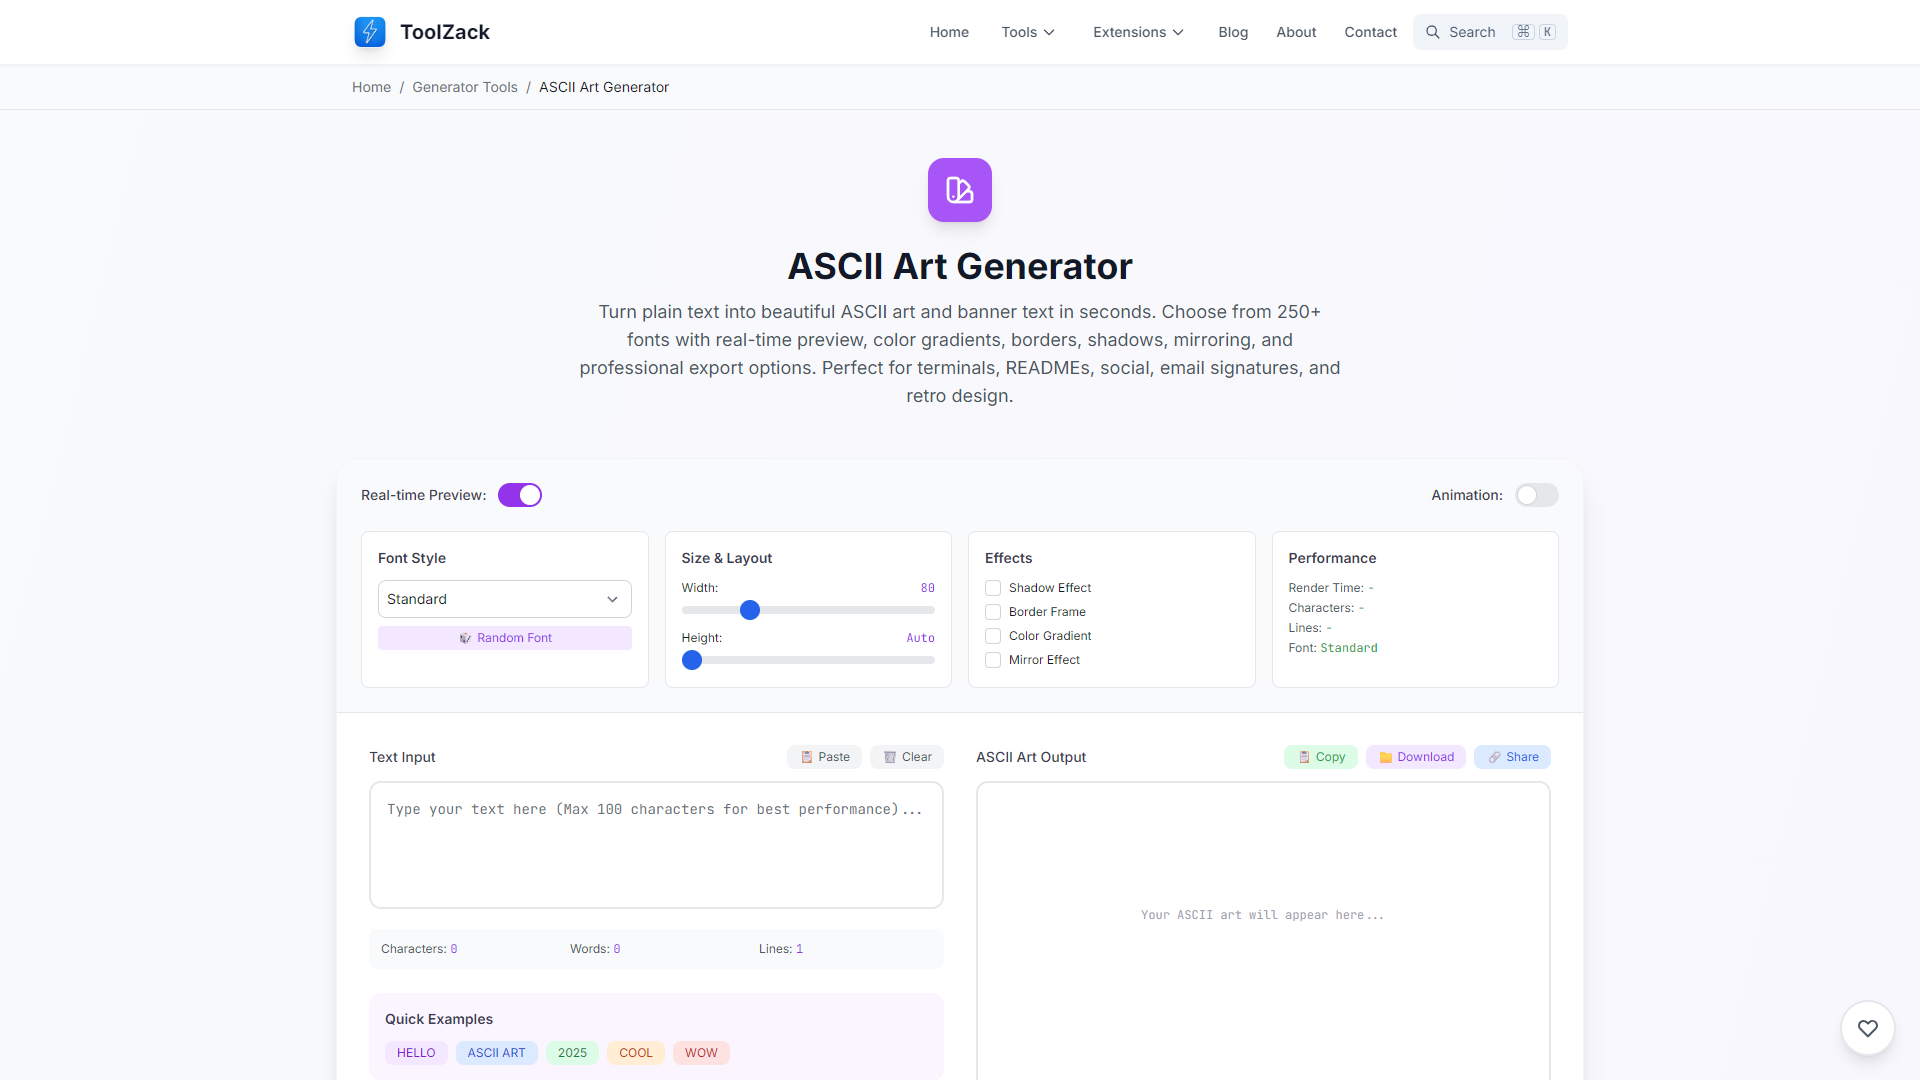Click the Copy clipboard icon
1920x1080 pixels.
pyautogui.click(x=1304, y=757)
